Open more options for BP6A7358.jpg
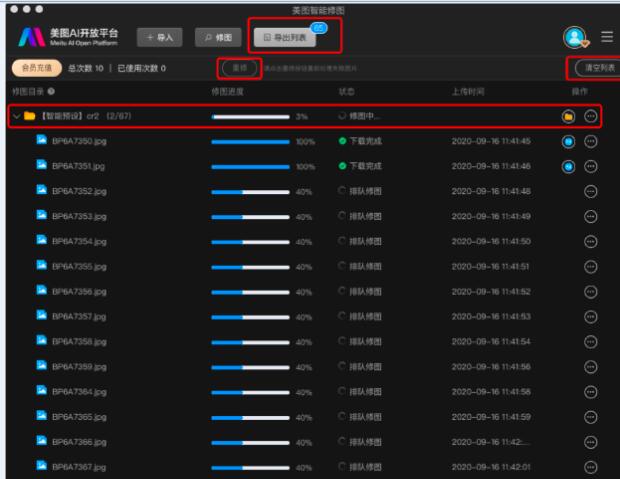The width and height of the screenshot is (620, 479). (591, 342)
